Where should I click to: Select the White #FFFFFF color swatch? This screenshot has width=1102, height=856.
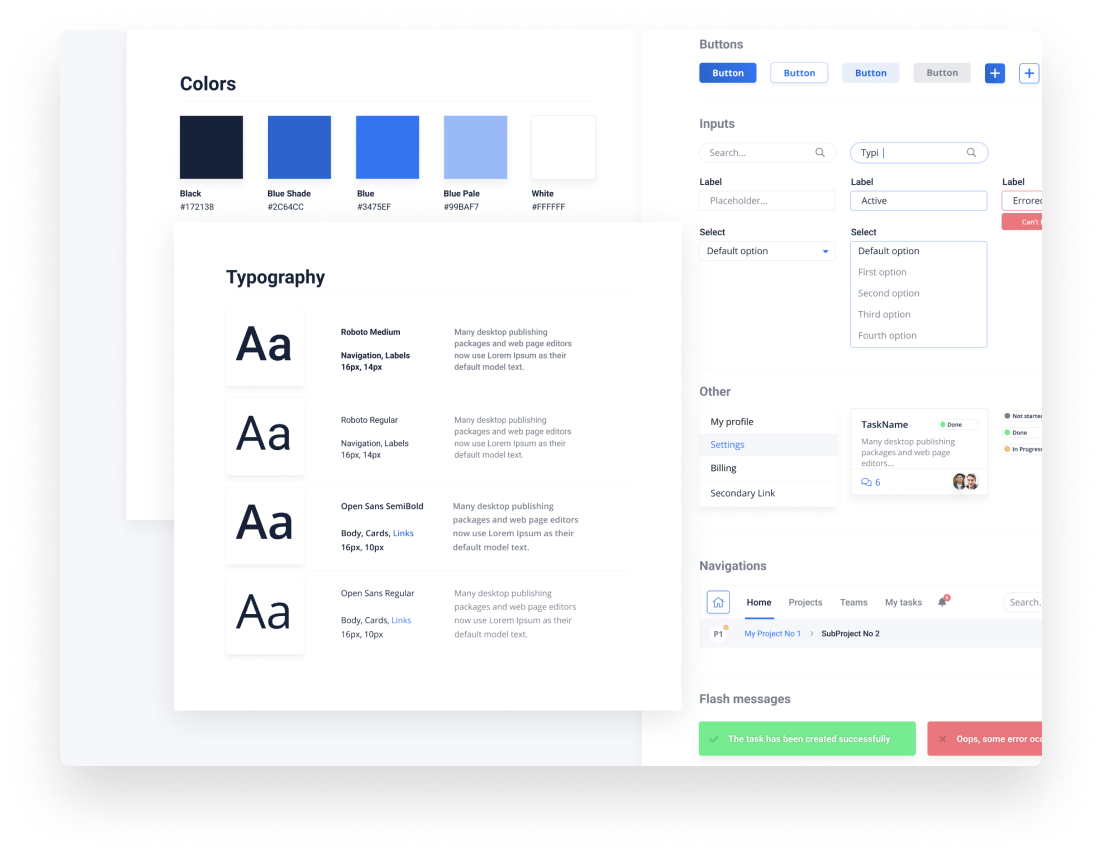564,148
